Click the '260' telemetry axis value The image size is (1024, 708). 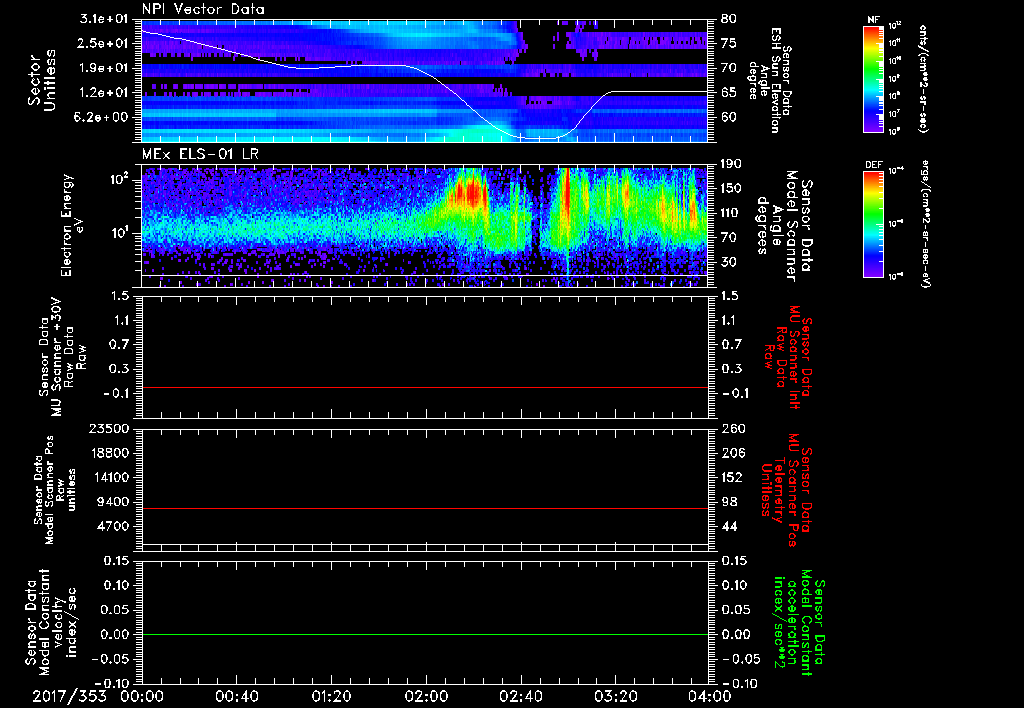pyautogui.click(x=733, y=428)
